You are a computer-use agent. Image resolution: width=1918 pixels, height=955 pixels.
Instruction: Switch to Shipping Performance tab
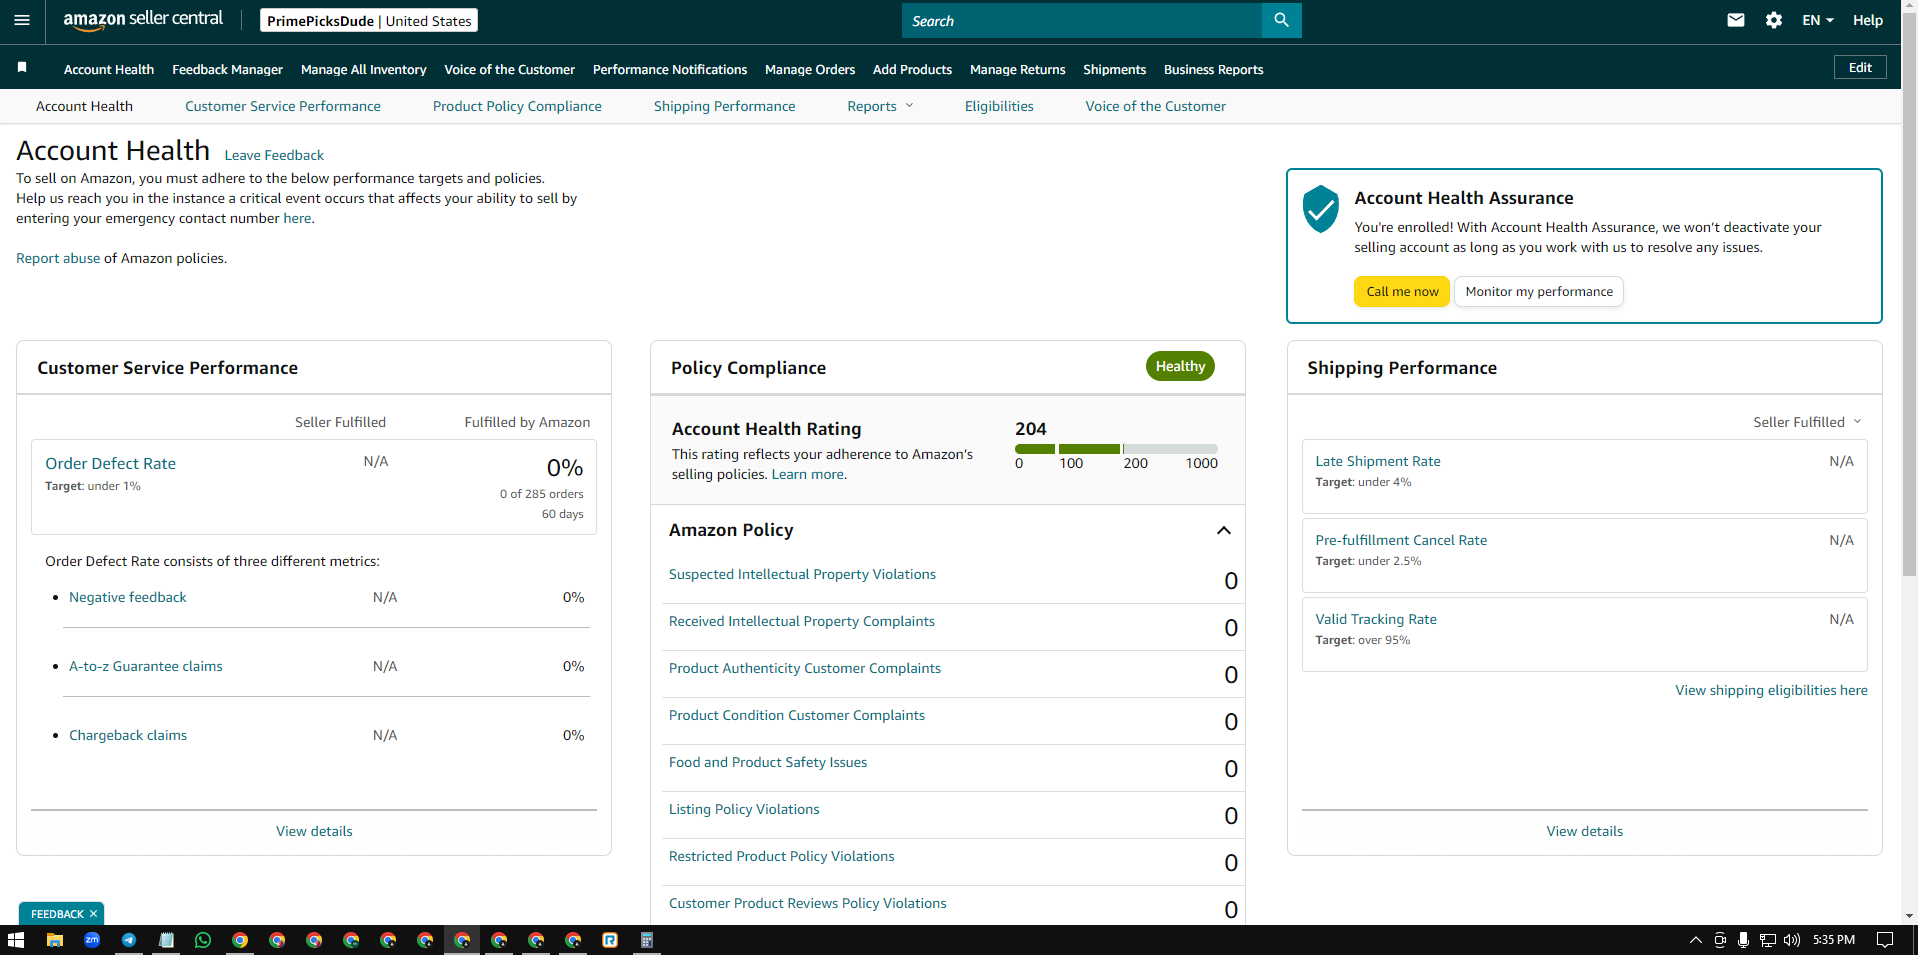tap(725, 106)
